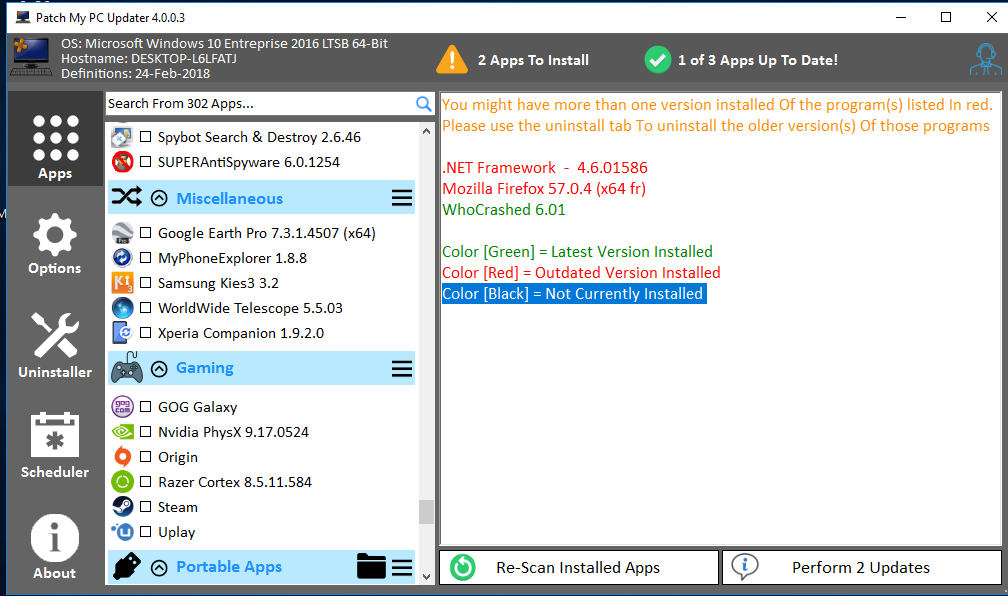Check the MyPhoneExplorer 1.8.8 checkbox
The height and width of the screenshot is (596, 1008).
click(146, 258)
